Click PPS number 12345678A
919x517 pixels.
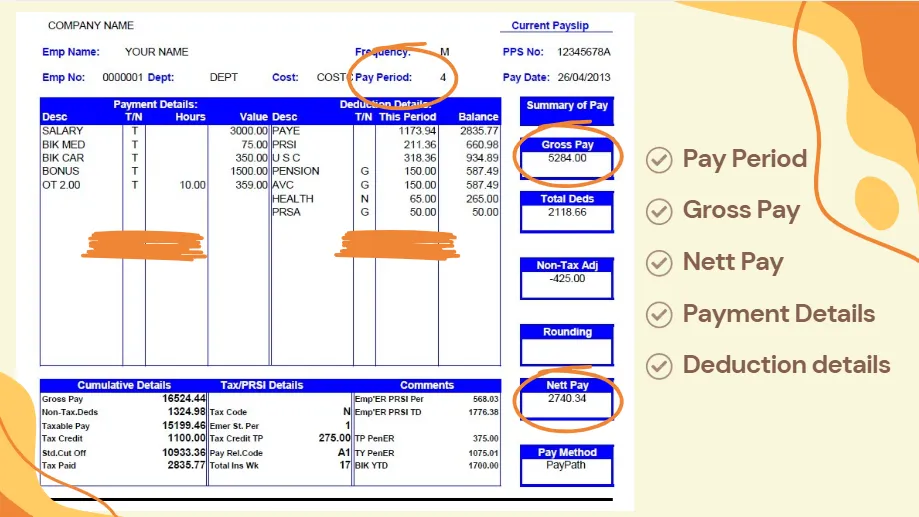tap(584, 52)
